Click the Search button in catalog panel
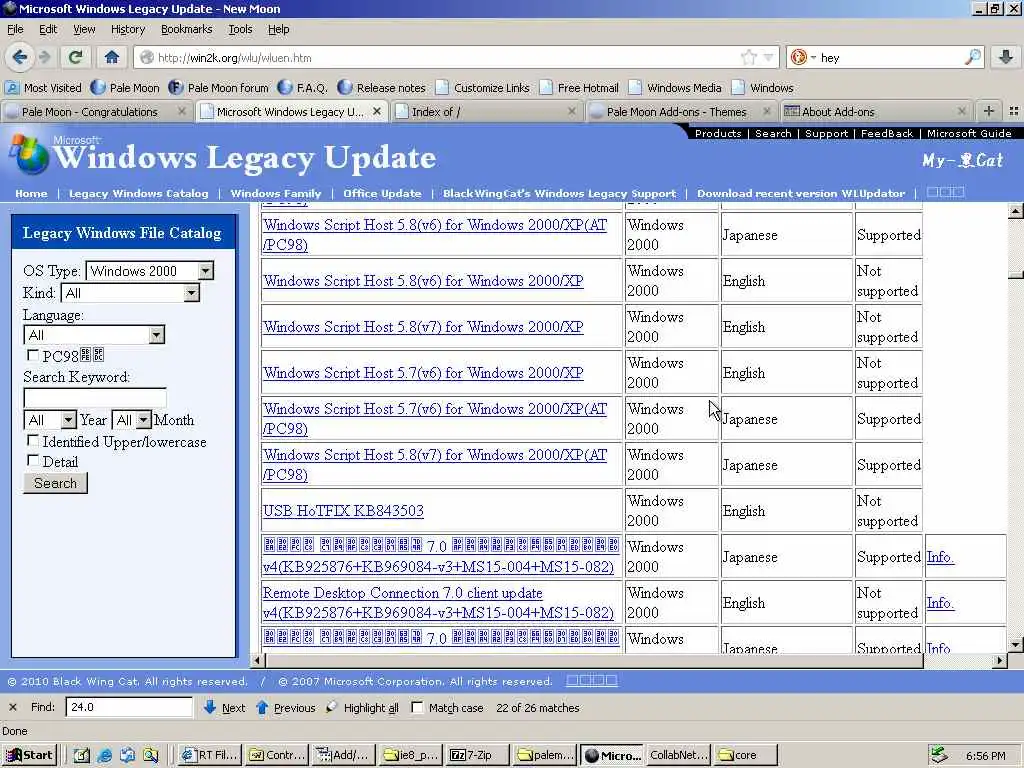 coord(56,483)
